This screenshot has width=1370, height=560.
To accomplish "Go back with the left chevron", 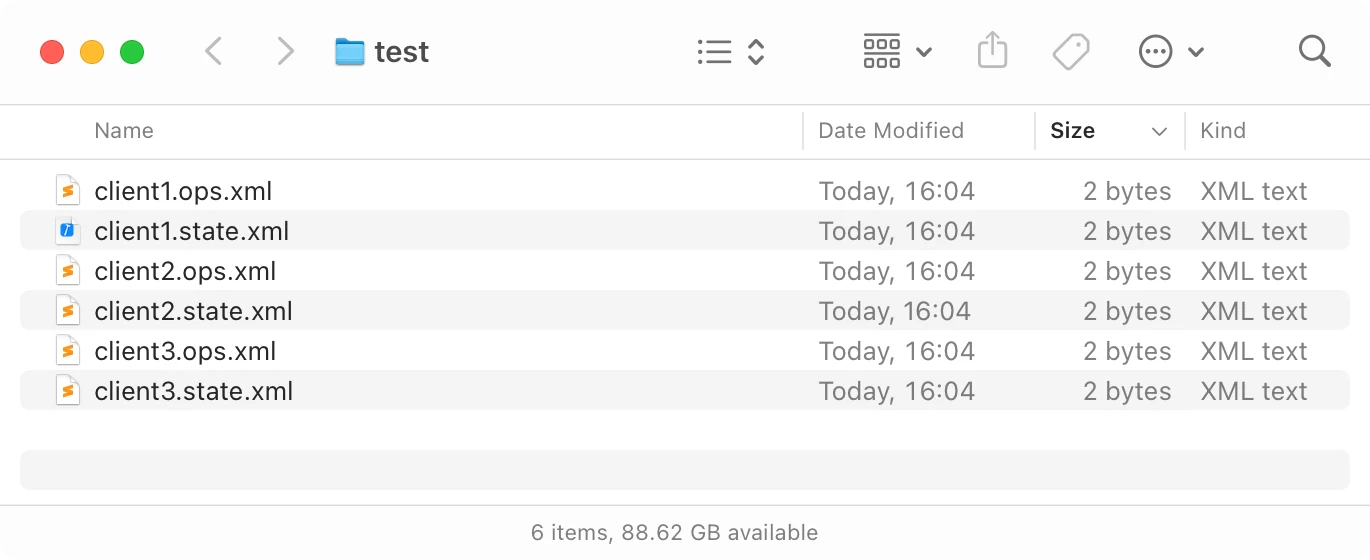I will 213,51.
